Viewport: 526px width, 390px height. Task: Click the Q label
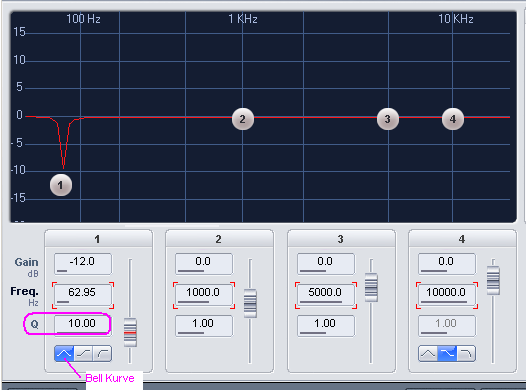[x=34, y=324]
